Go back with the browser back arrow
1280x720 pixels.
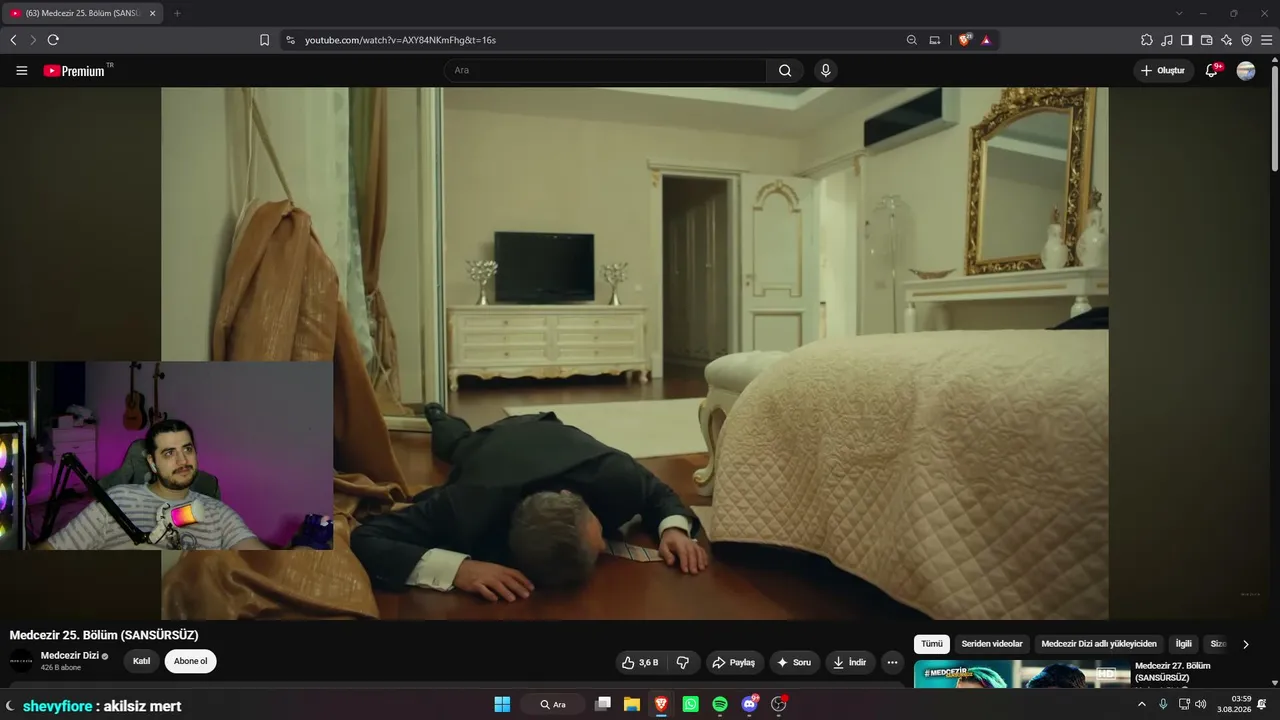13,40
